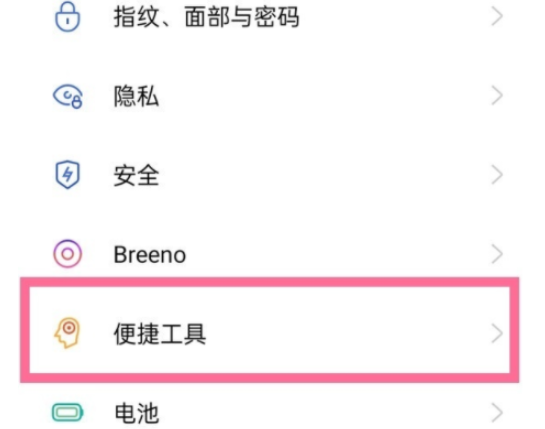Click the blank area of the Breeno row
The height and width of the screenshot is (429, 545).
tap(337, 254)
